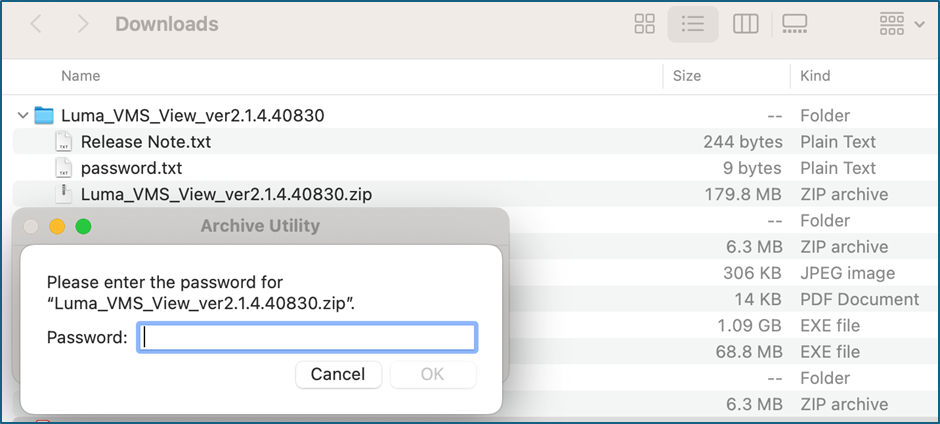Cancel the password prompt
This screenshot has height=424, width=940.
338,375
